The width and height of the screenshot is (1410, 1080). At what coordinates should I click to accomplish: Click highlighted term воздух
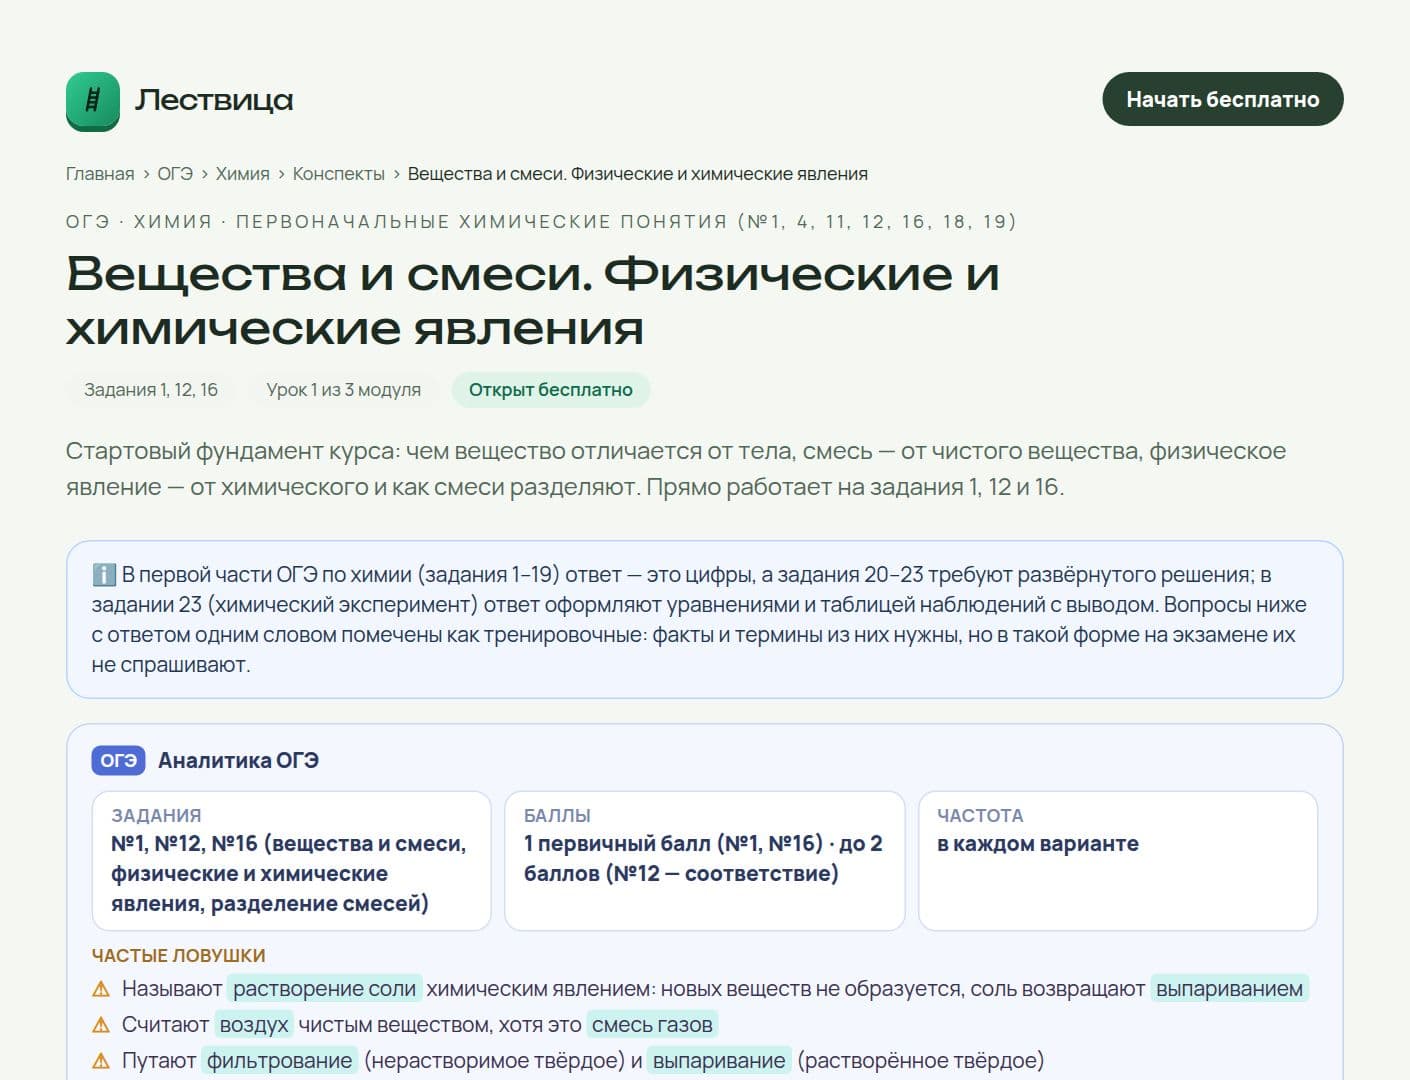pyautogui.click(x=254, y=1025)
